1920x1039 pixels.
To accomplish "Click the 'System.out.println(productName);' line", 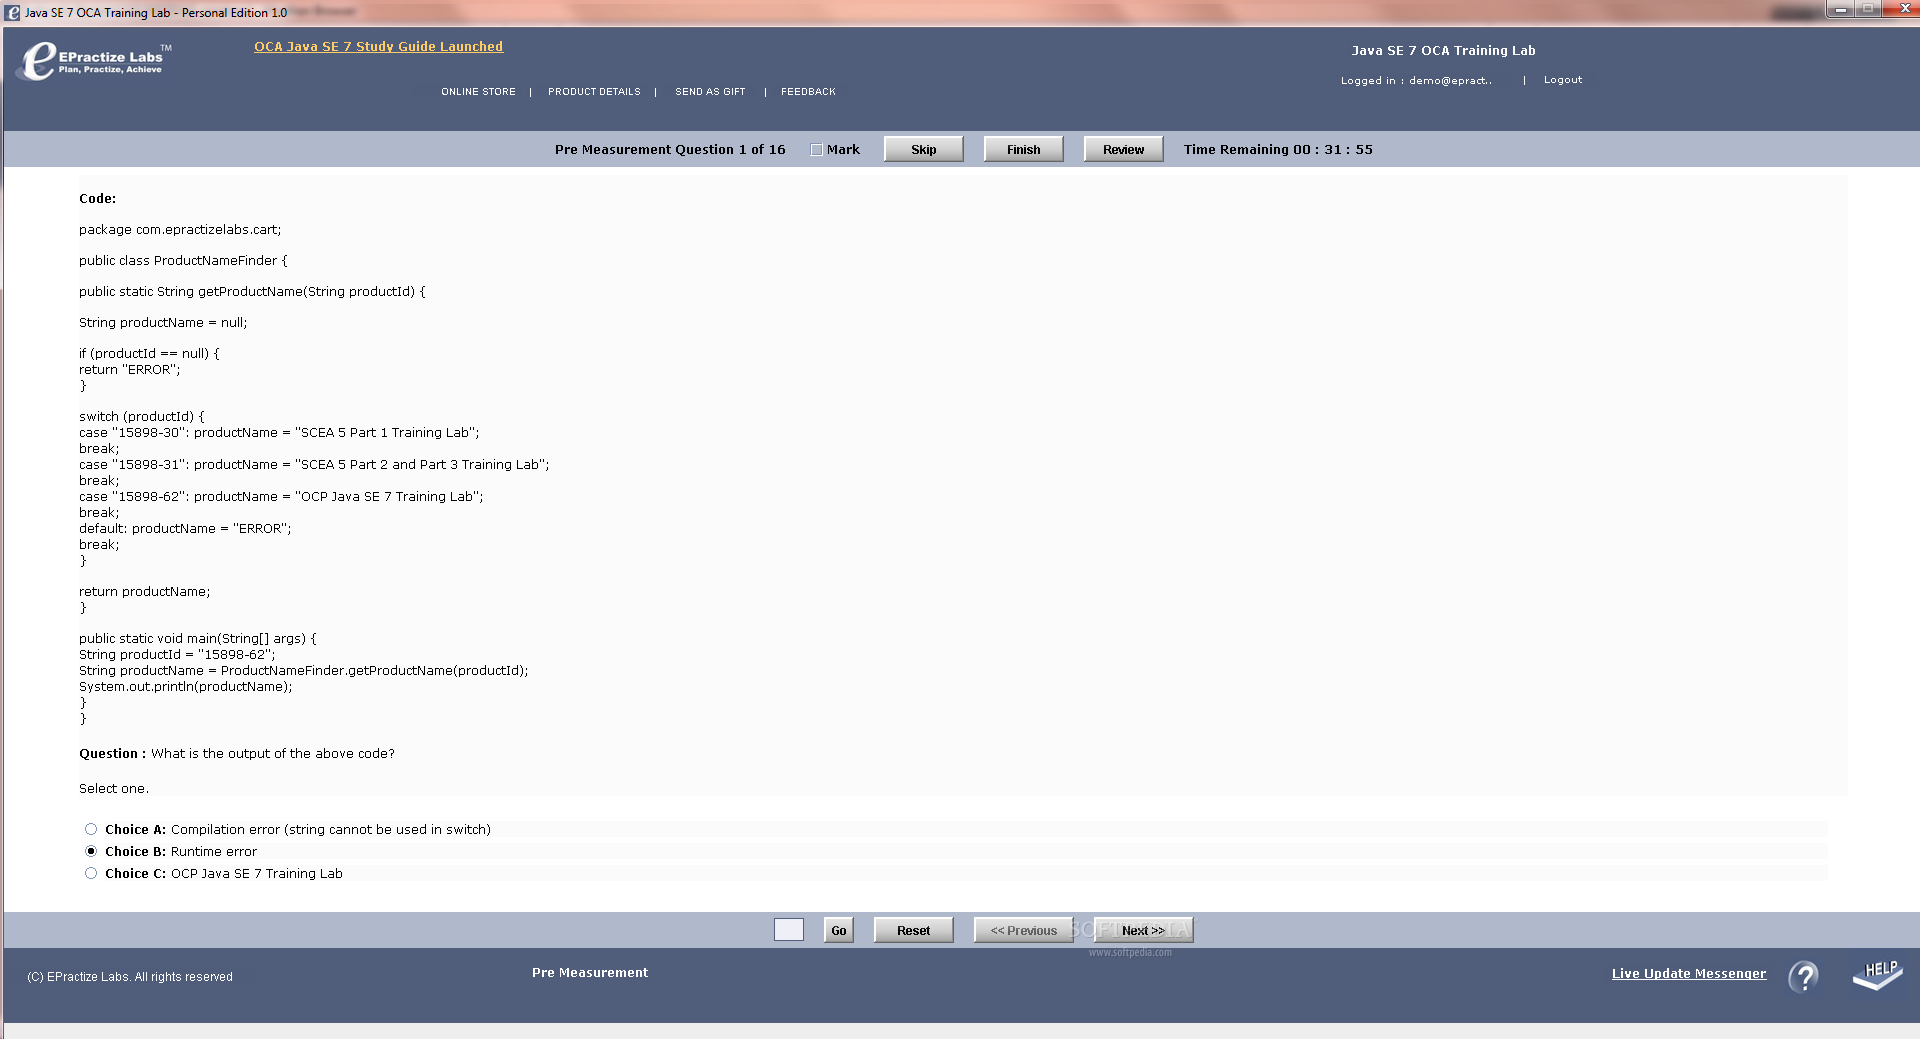I will coord(186,687).
